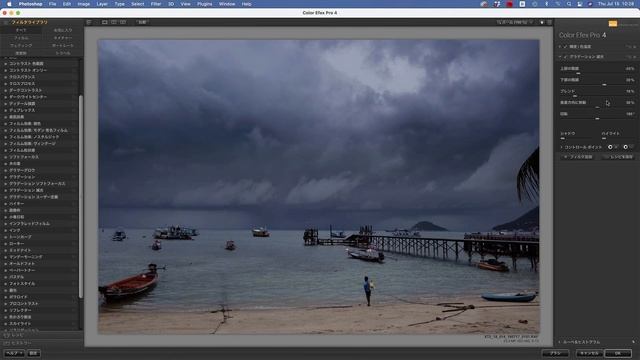Expand the ヒストリー section
The height and width of the screenshot is (360, 640).
pyautogui.click(x=18, y=343)
